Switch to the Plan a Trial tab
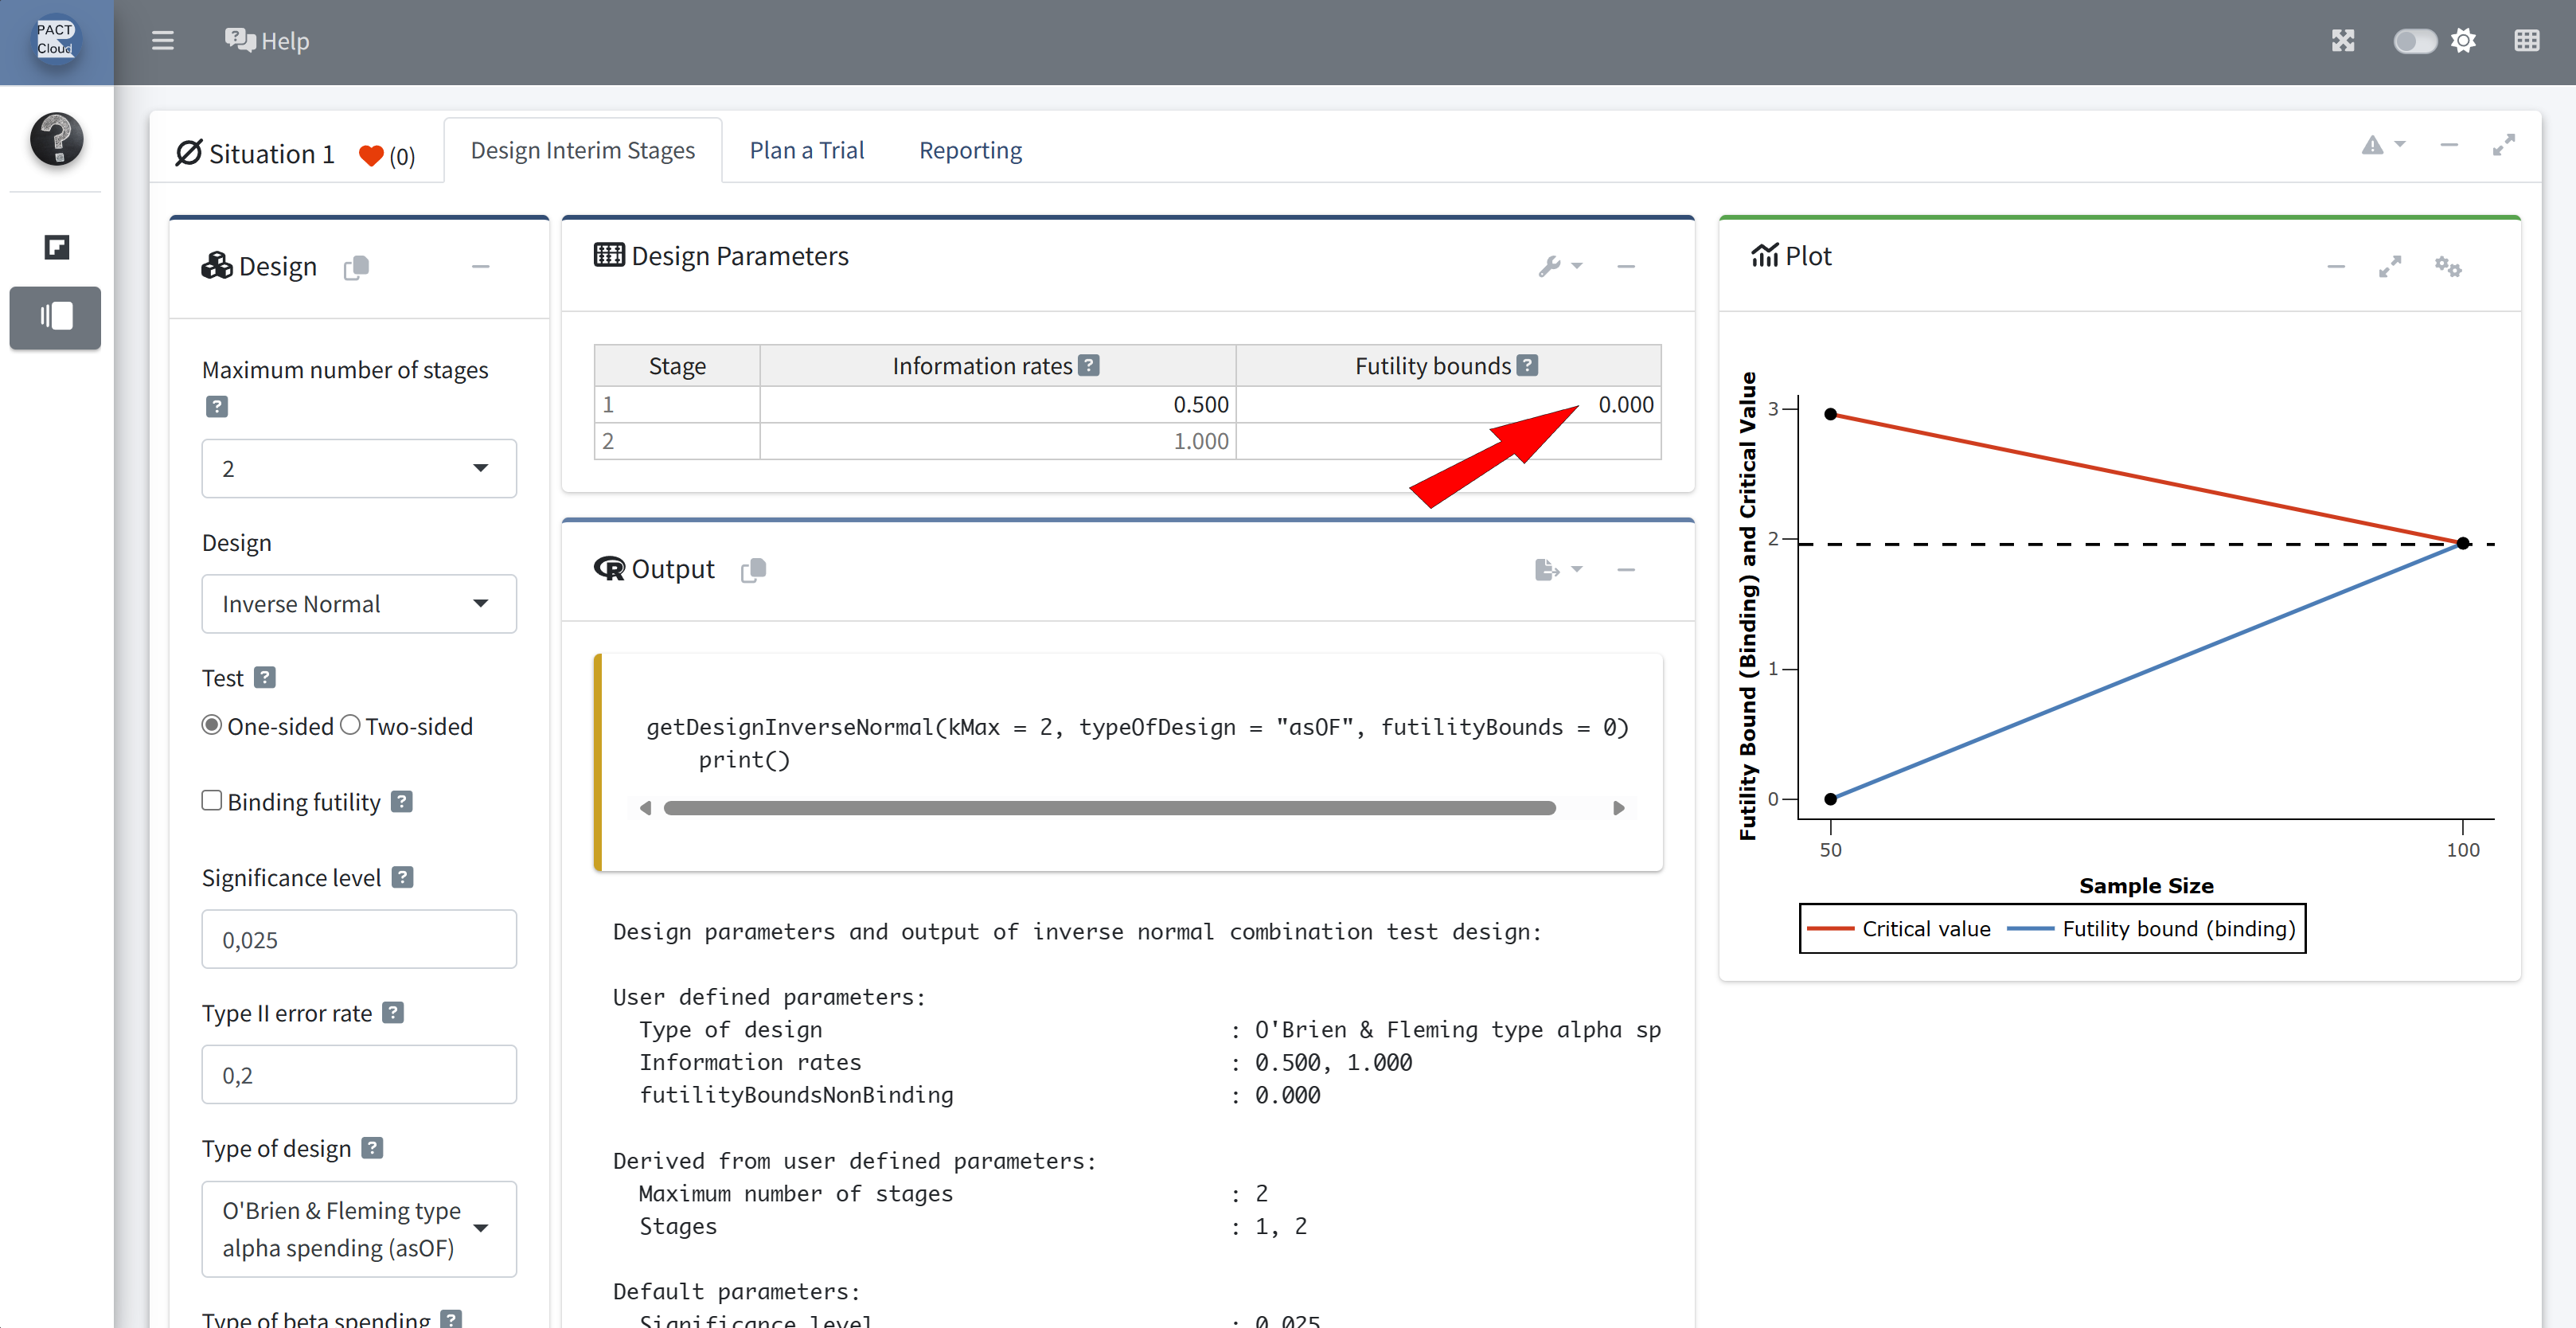The height and width of the screenshot is (1328, 2576). [806, 150]
